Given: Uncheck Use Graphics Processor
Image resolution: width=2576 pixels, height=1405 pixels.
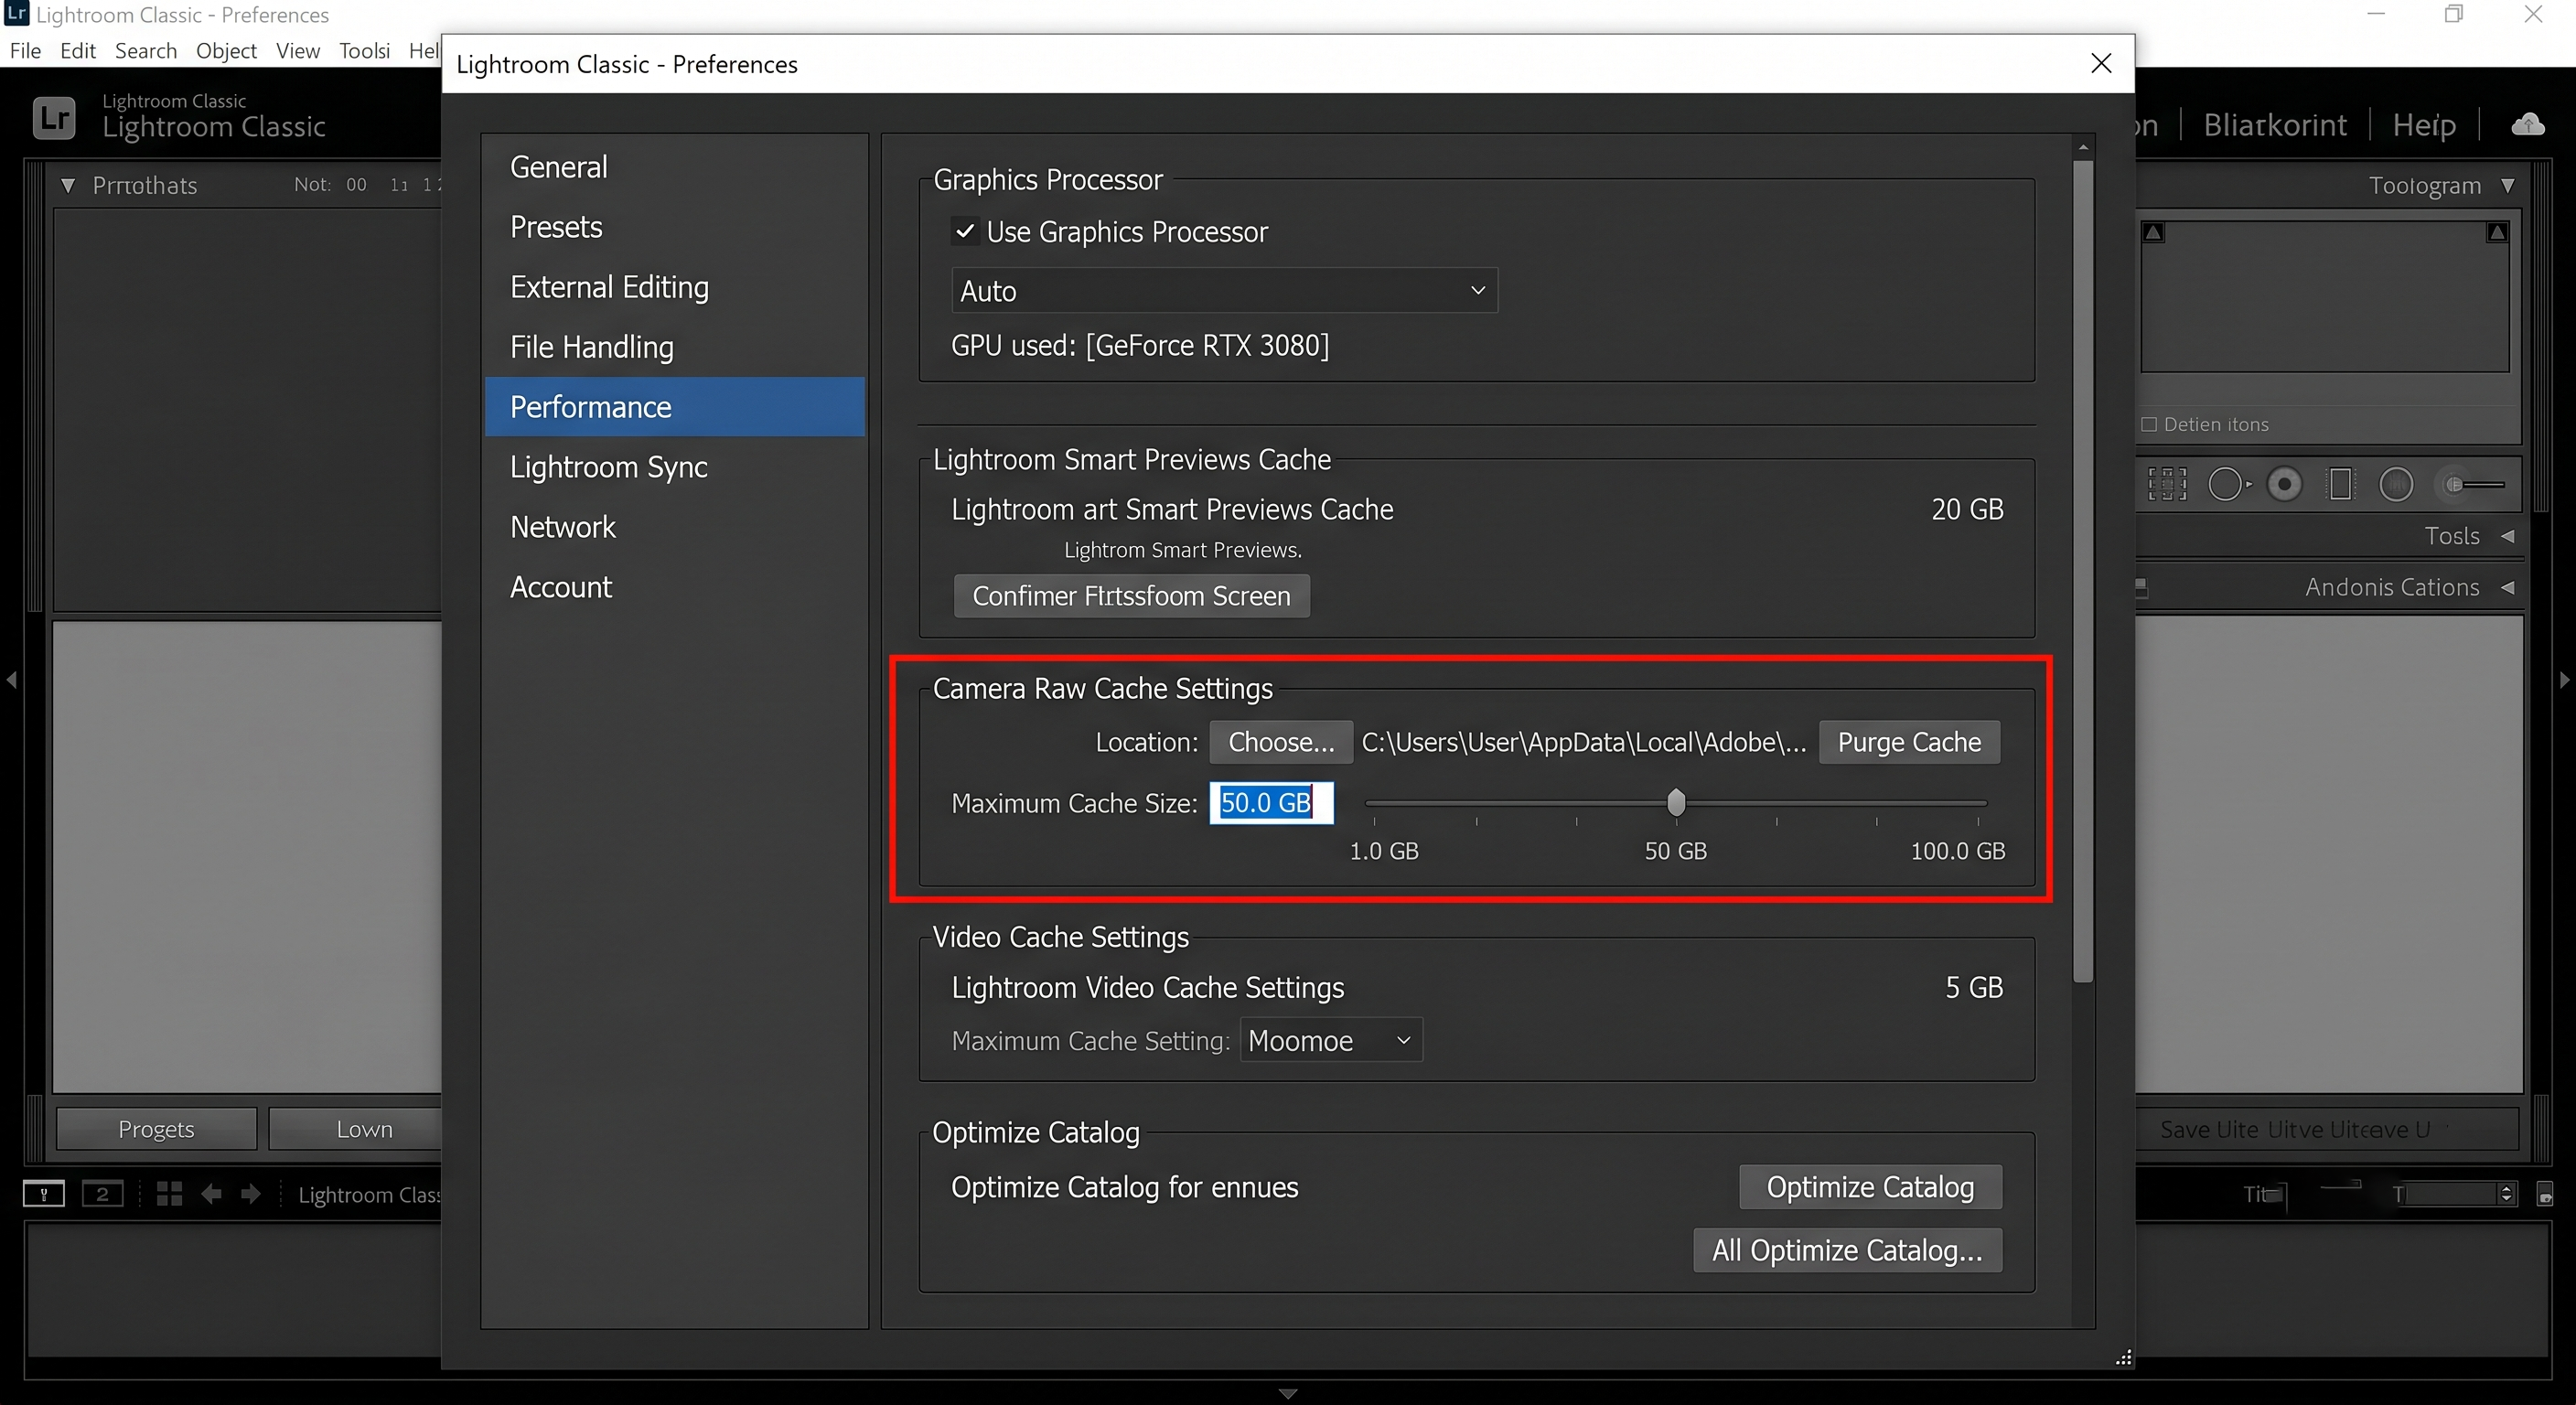Looking at the screenshot, I should [965, 232].
